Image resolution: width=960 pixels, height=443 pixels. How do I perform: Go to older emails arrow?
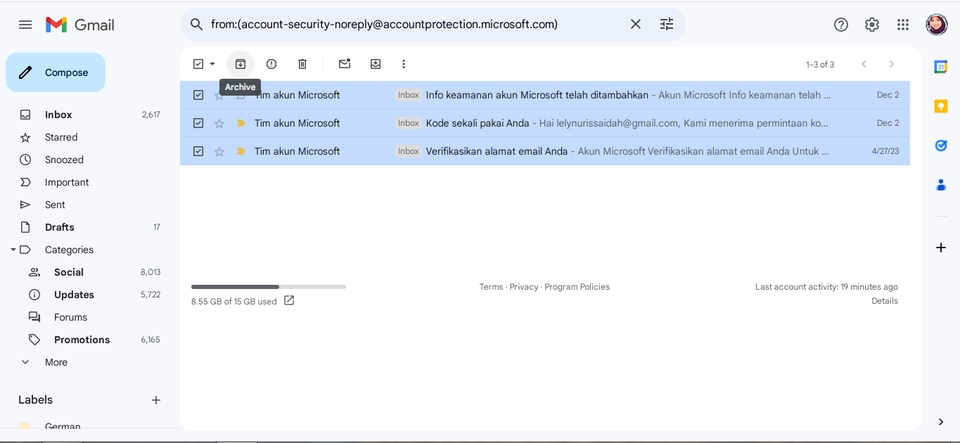point(891,64)
